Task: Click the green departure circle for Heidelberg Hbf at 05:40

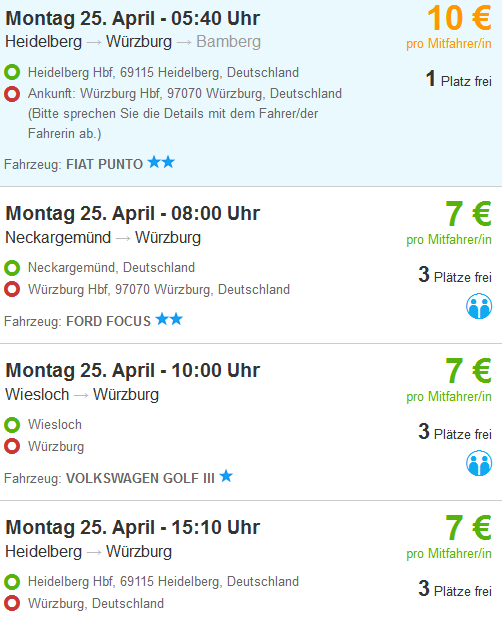Action: coord(12,72)
